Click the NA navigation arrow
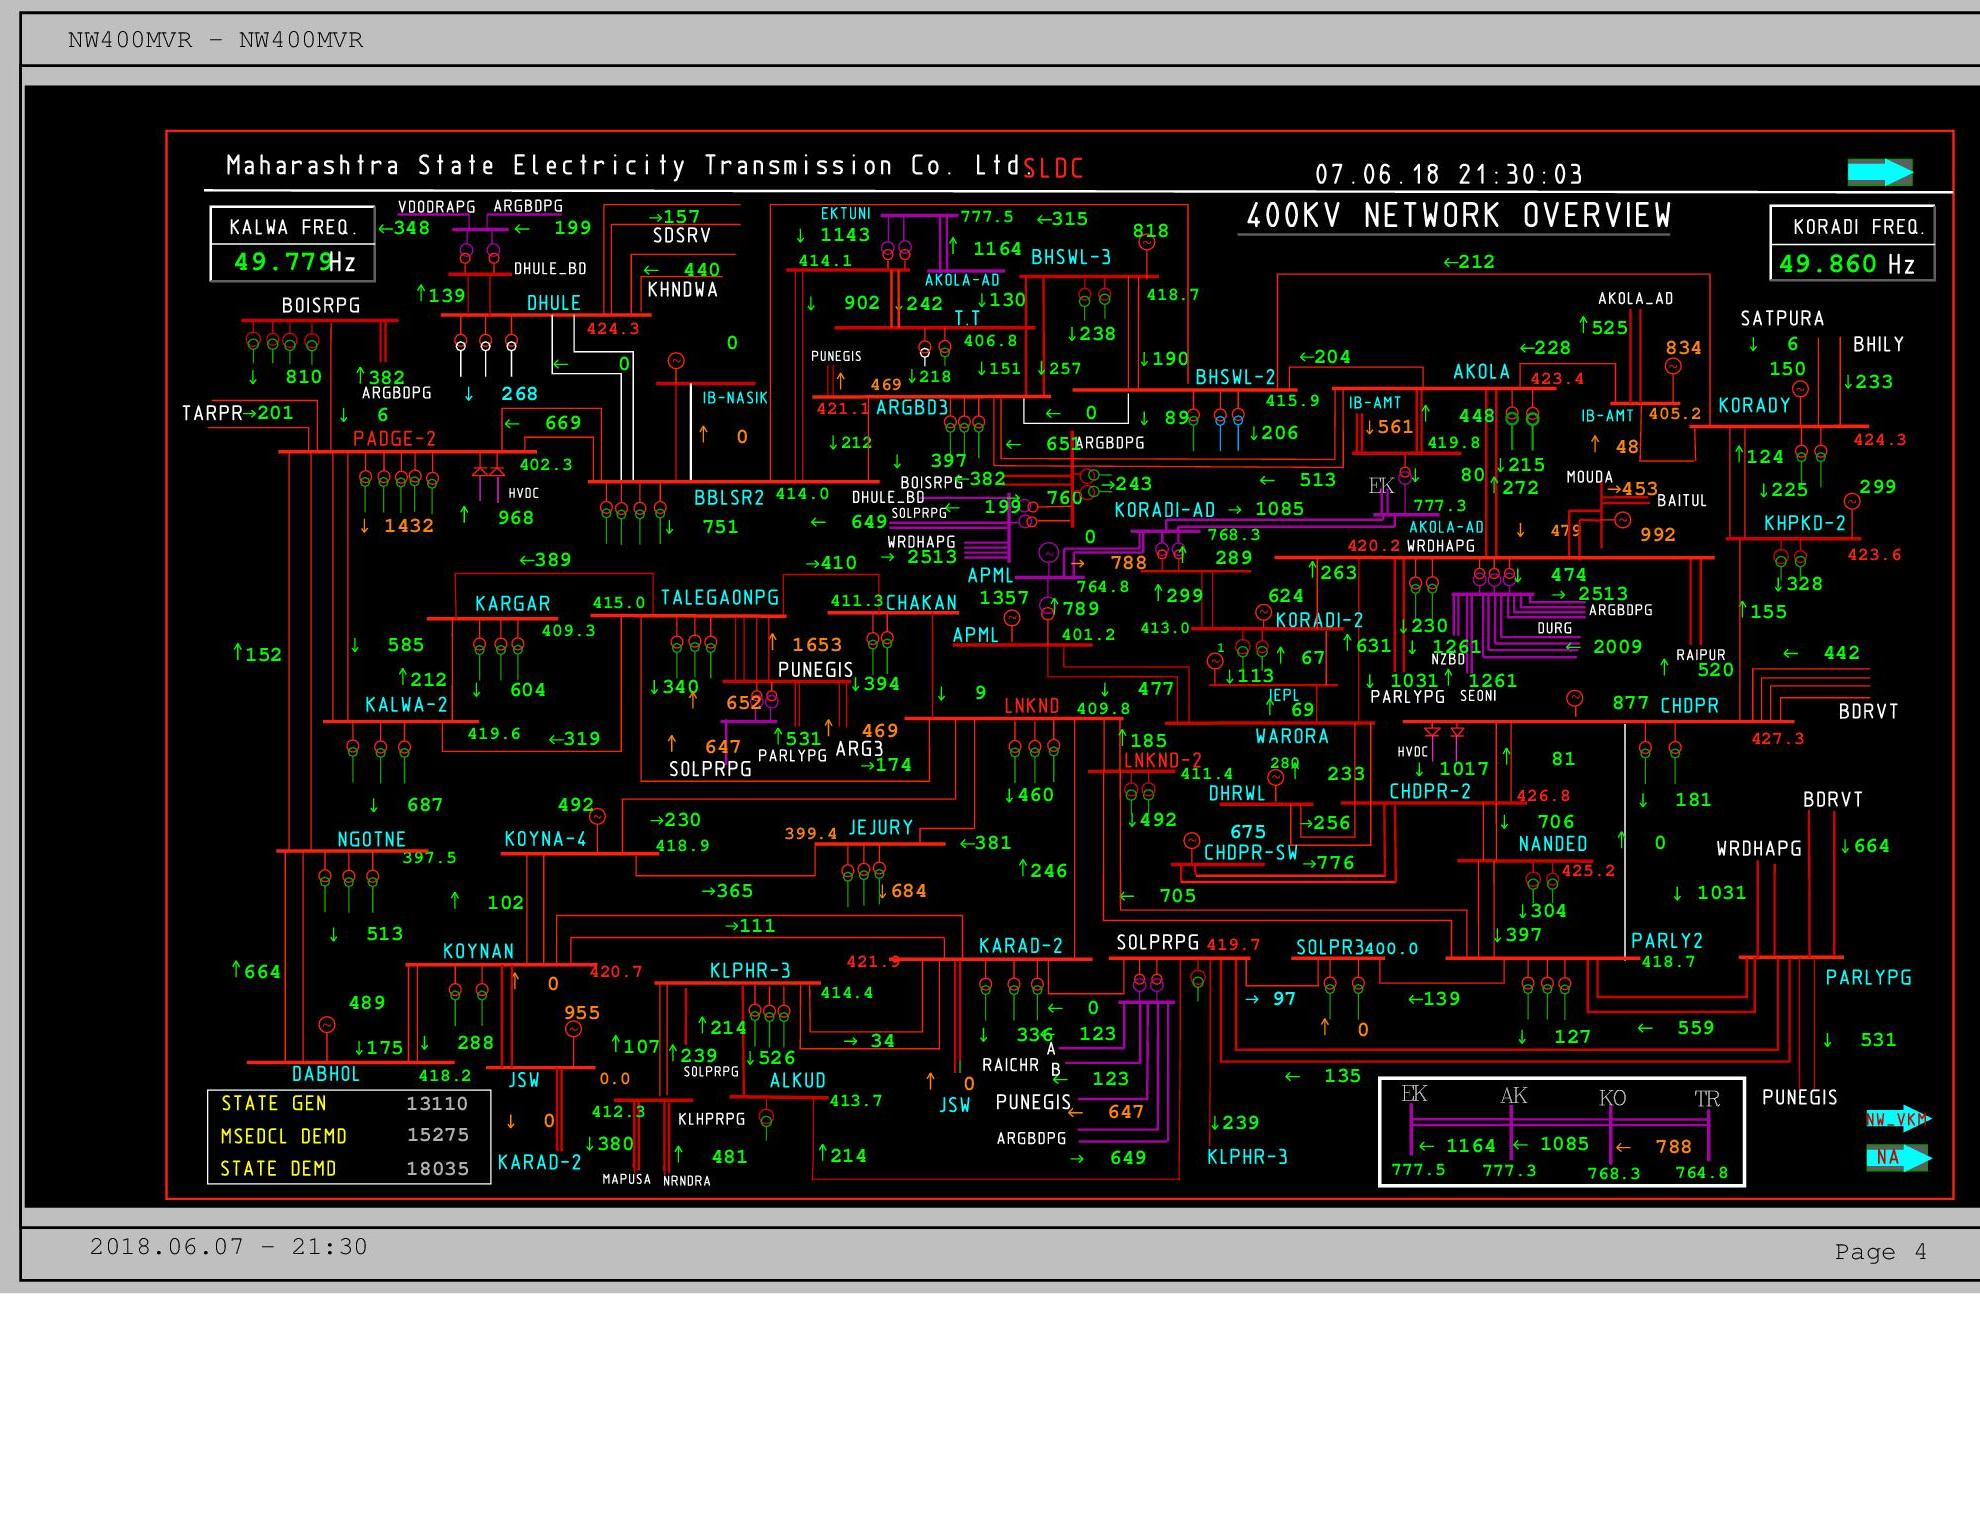 click(1898, 1158)
